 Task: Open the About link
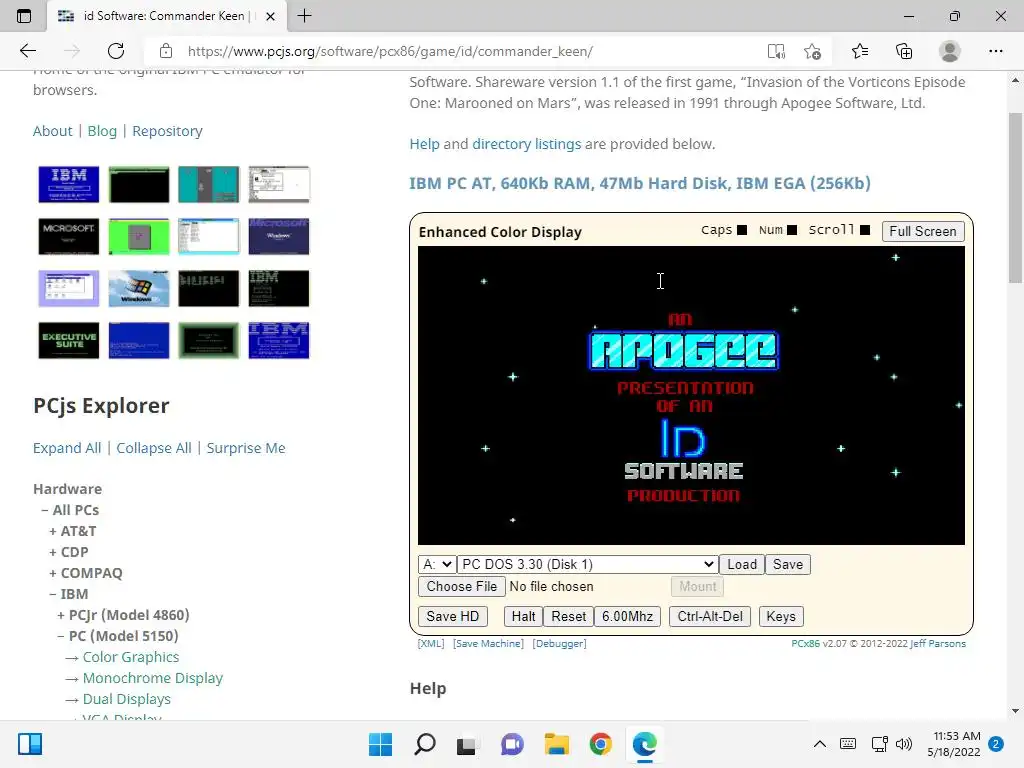tap(53, 131)
